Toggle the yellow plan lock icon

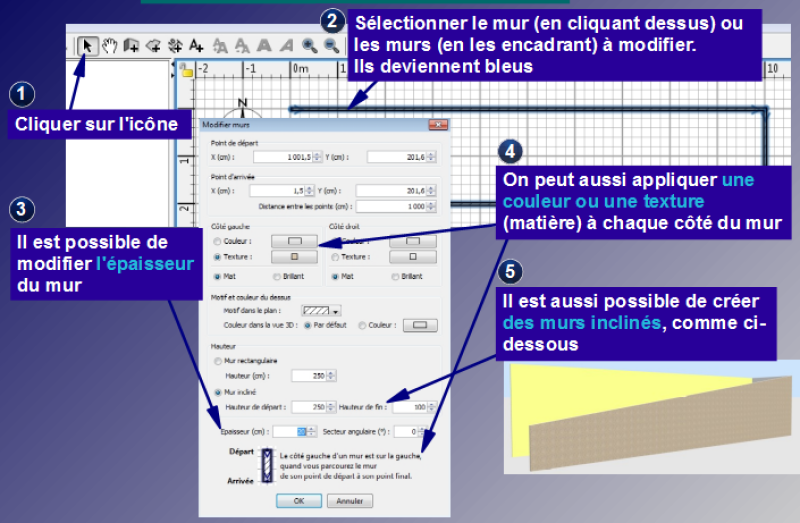pyautogui.click(x=186, y=71)
